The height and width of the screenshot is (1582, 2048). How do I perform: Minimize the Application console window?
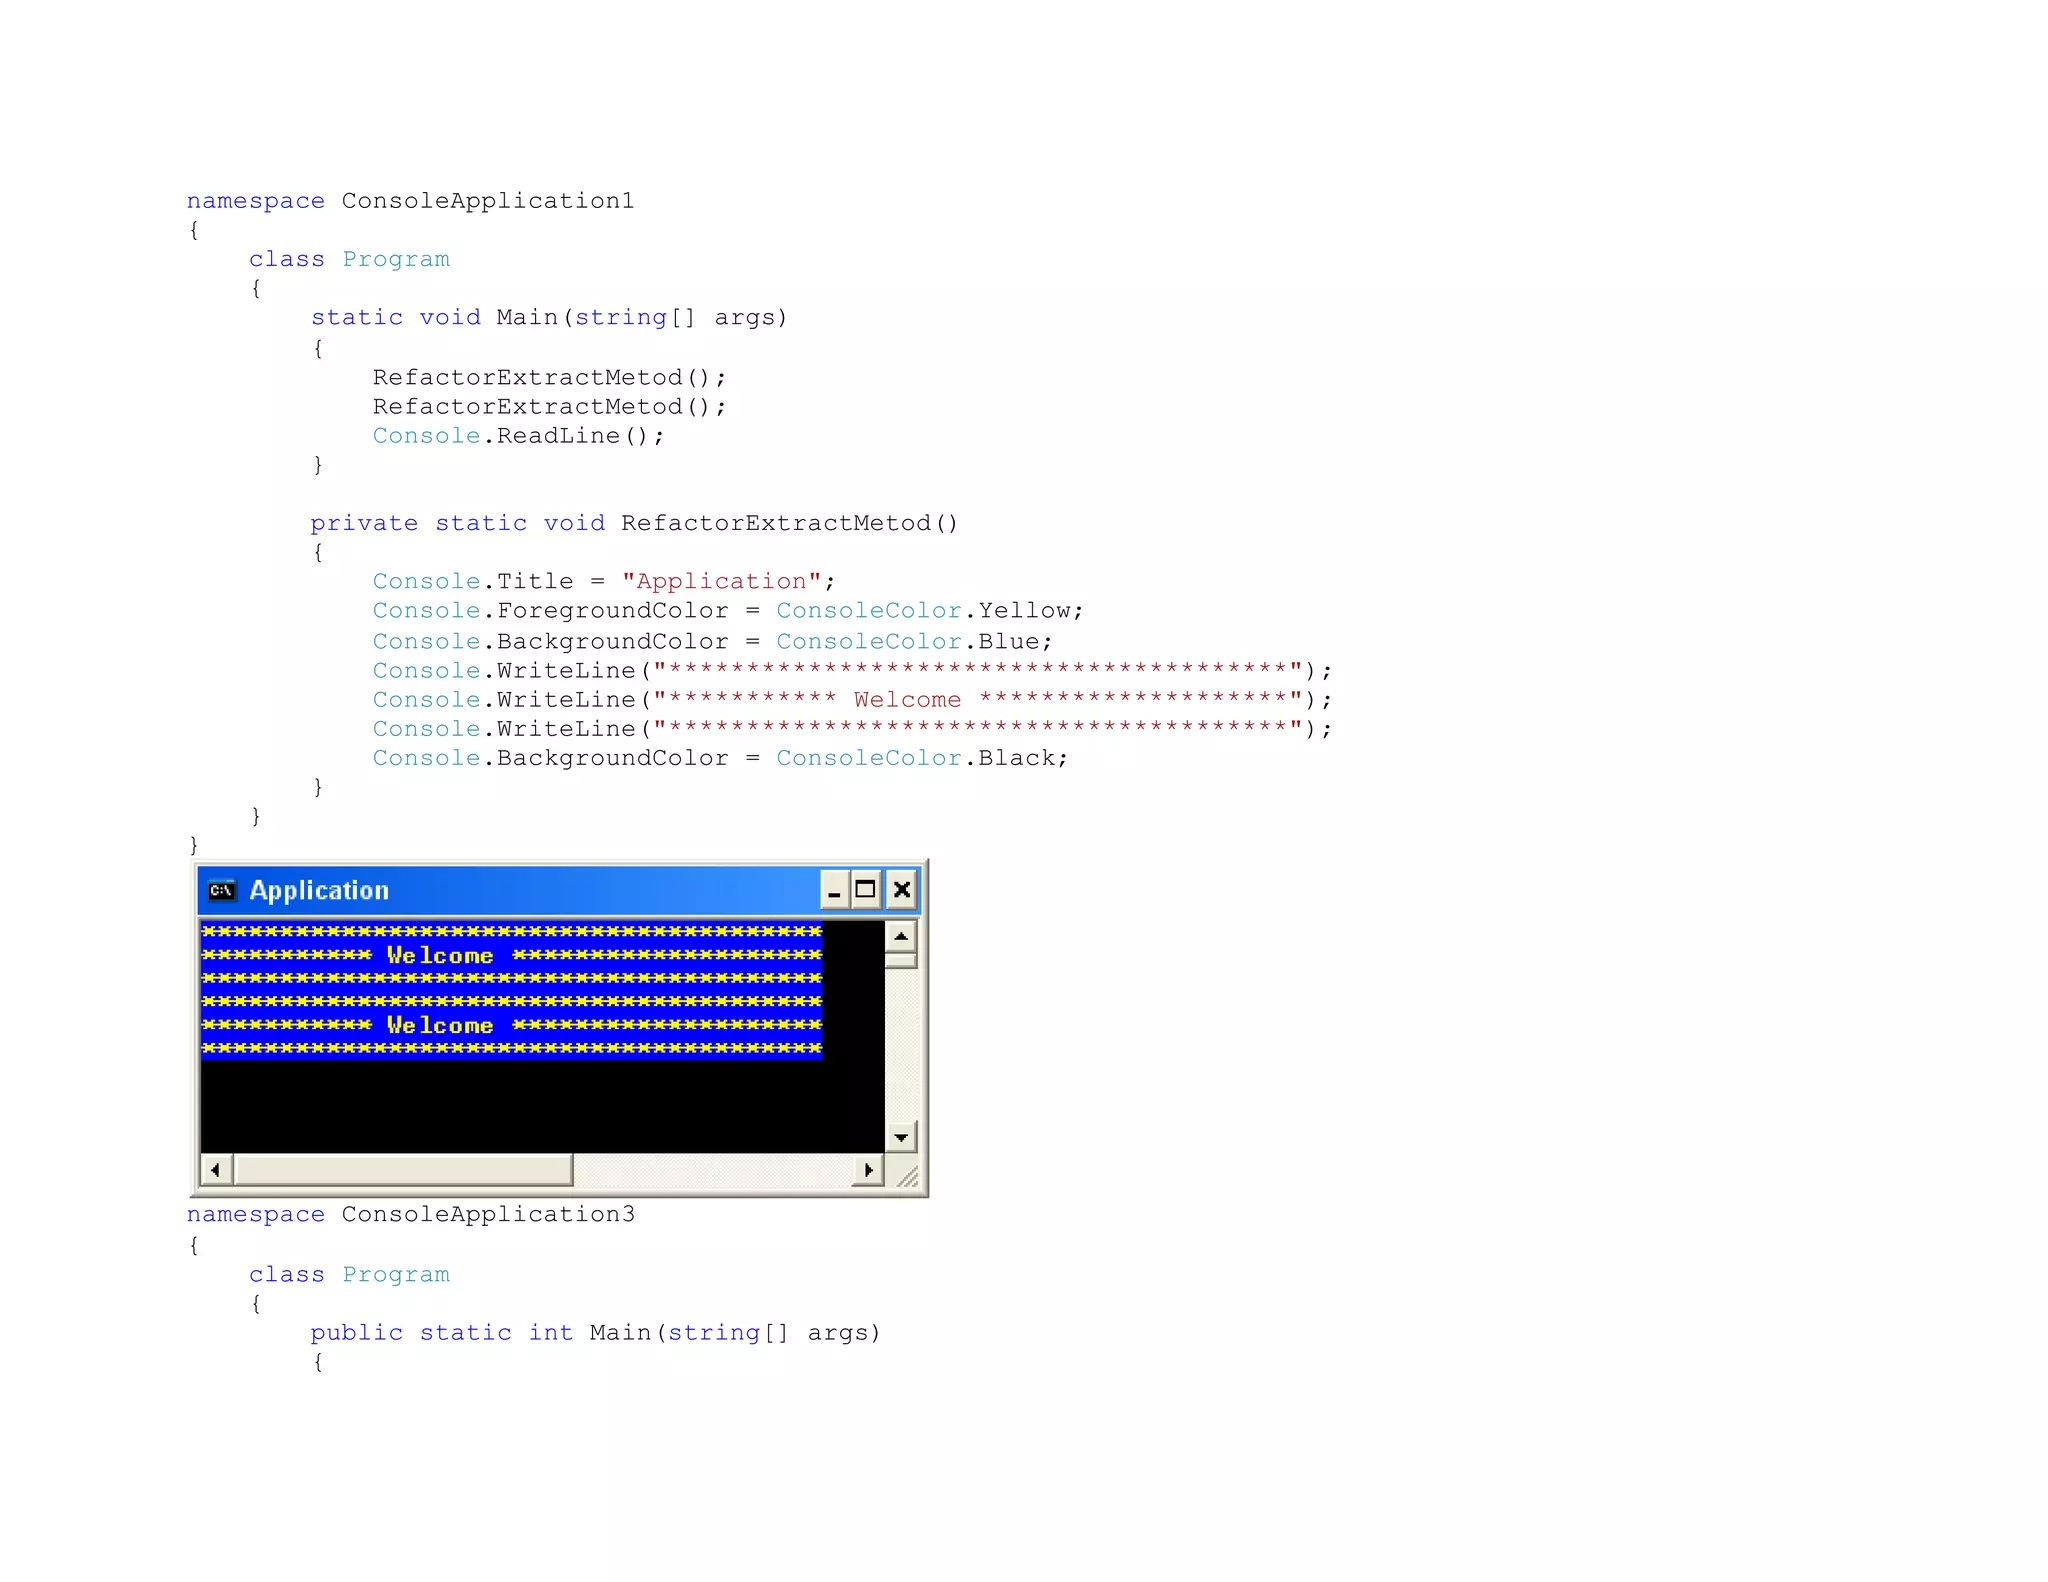click(x=834, y=890)
